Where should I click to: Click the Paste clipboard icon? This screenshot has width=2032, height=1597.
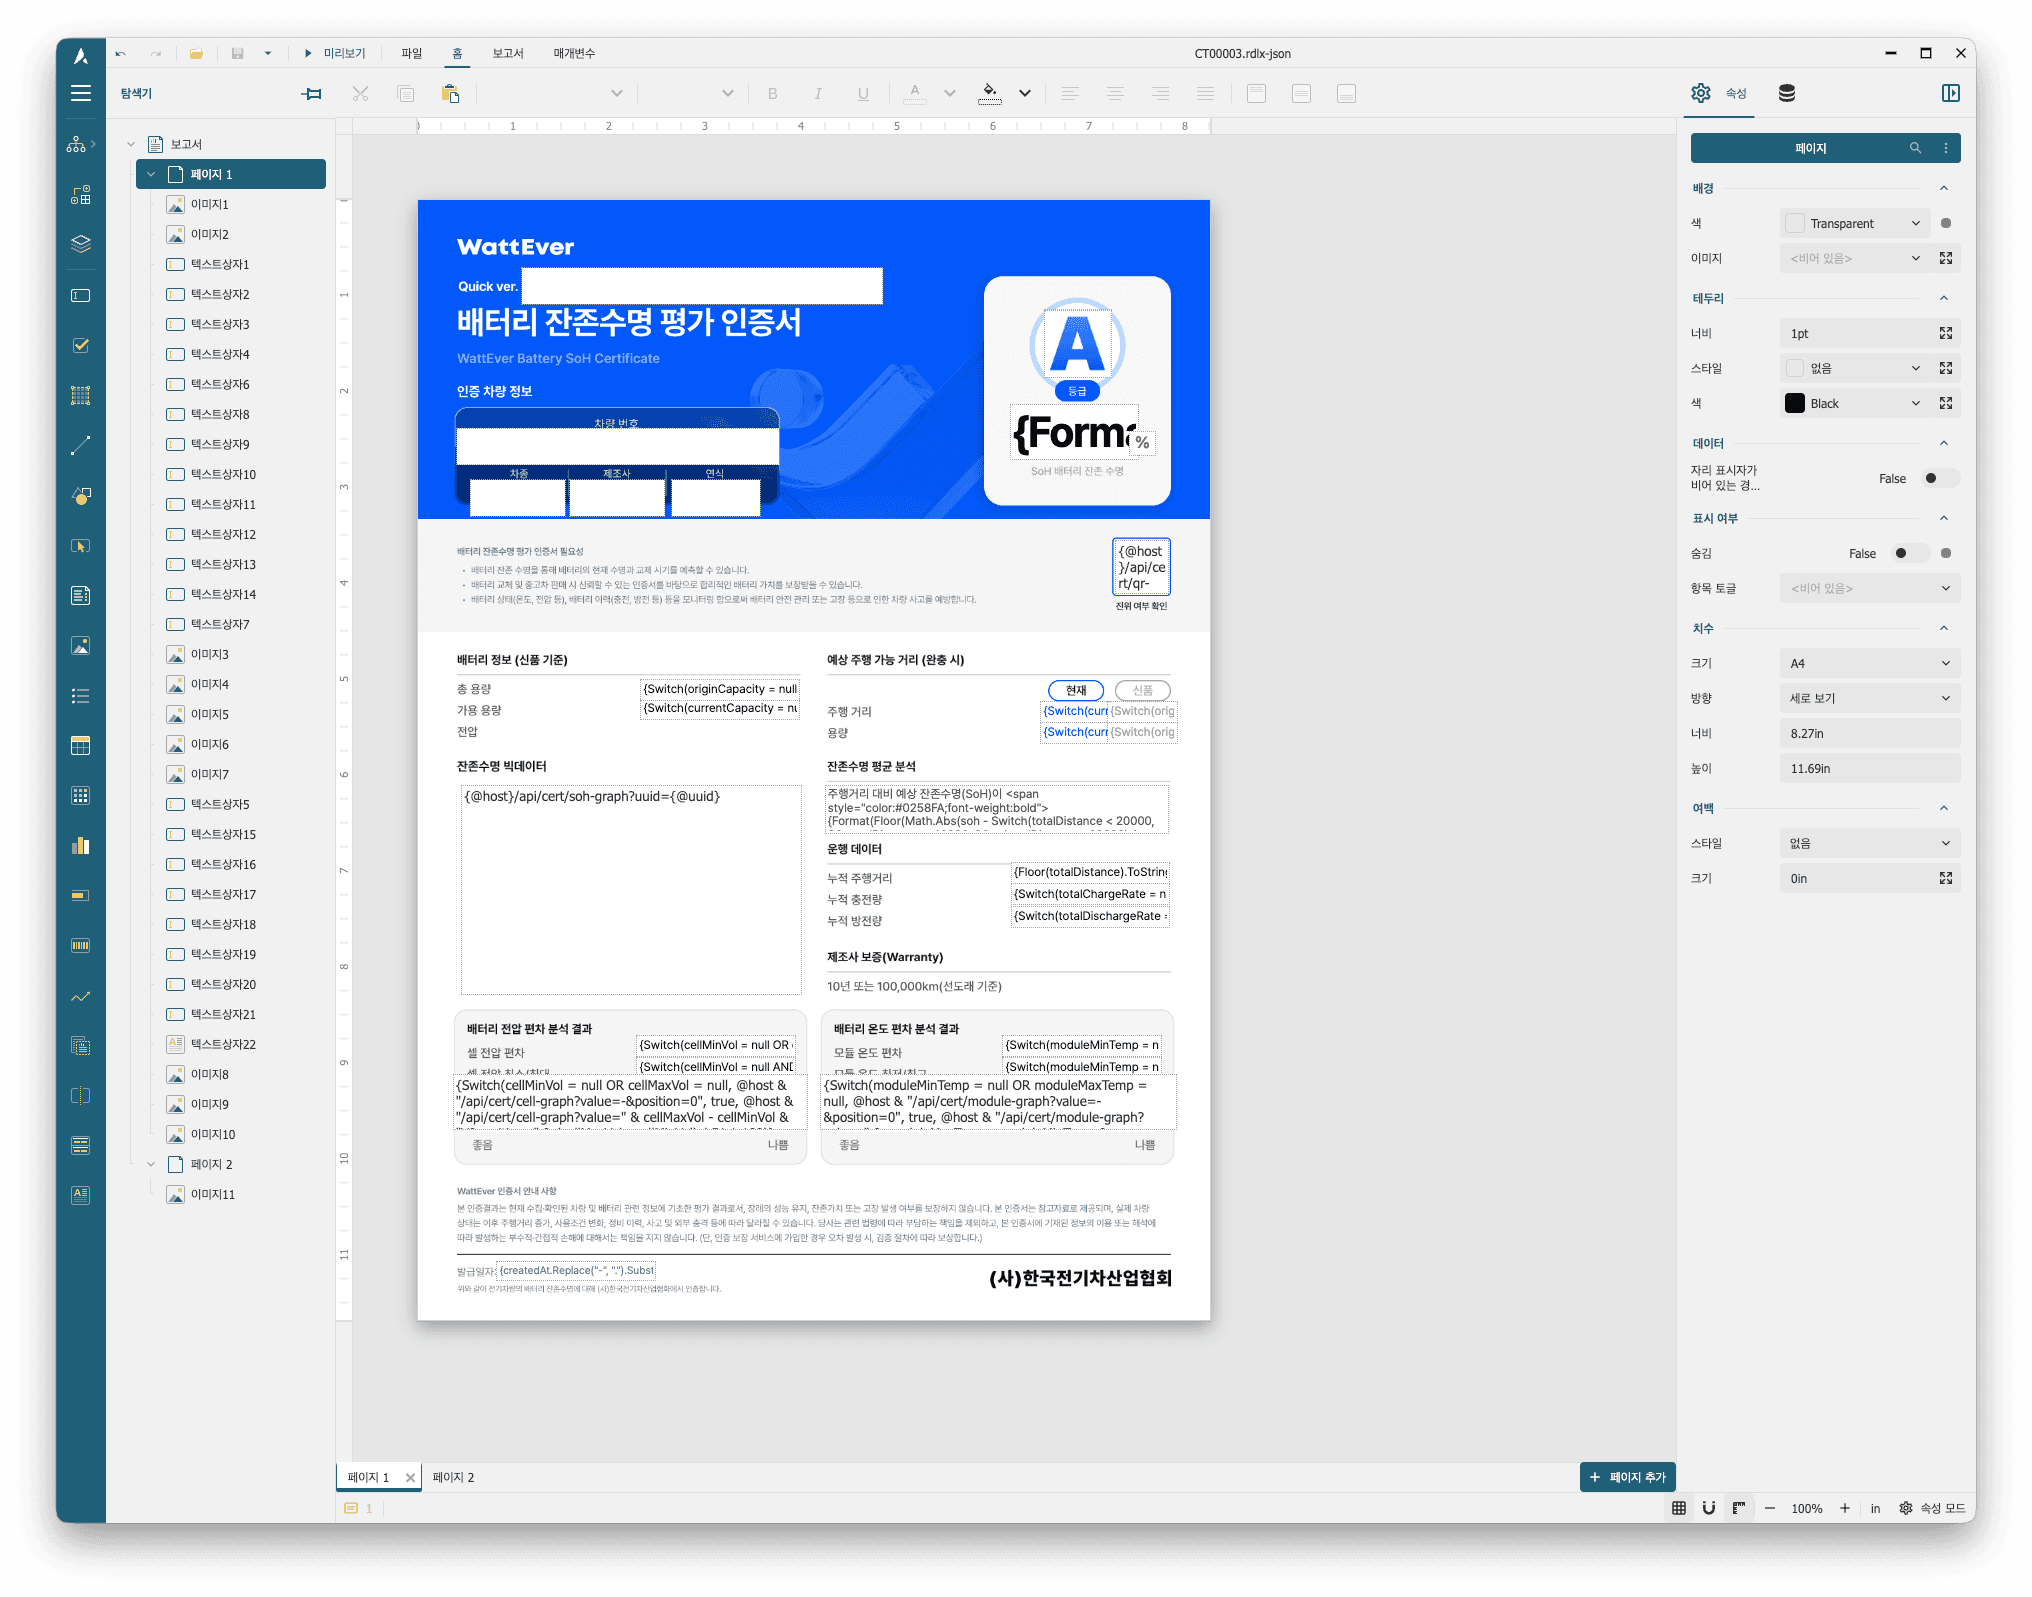point(451,93)
